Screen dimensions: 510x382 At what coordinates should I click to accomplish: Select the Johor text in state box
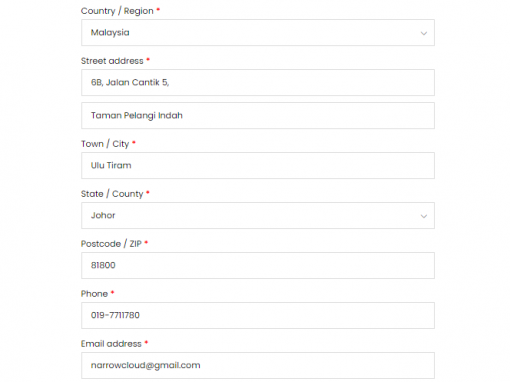click(103, 215)
